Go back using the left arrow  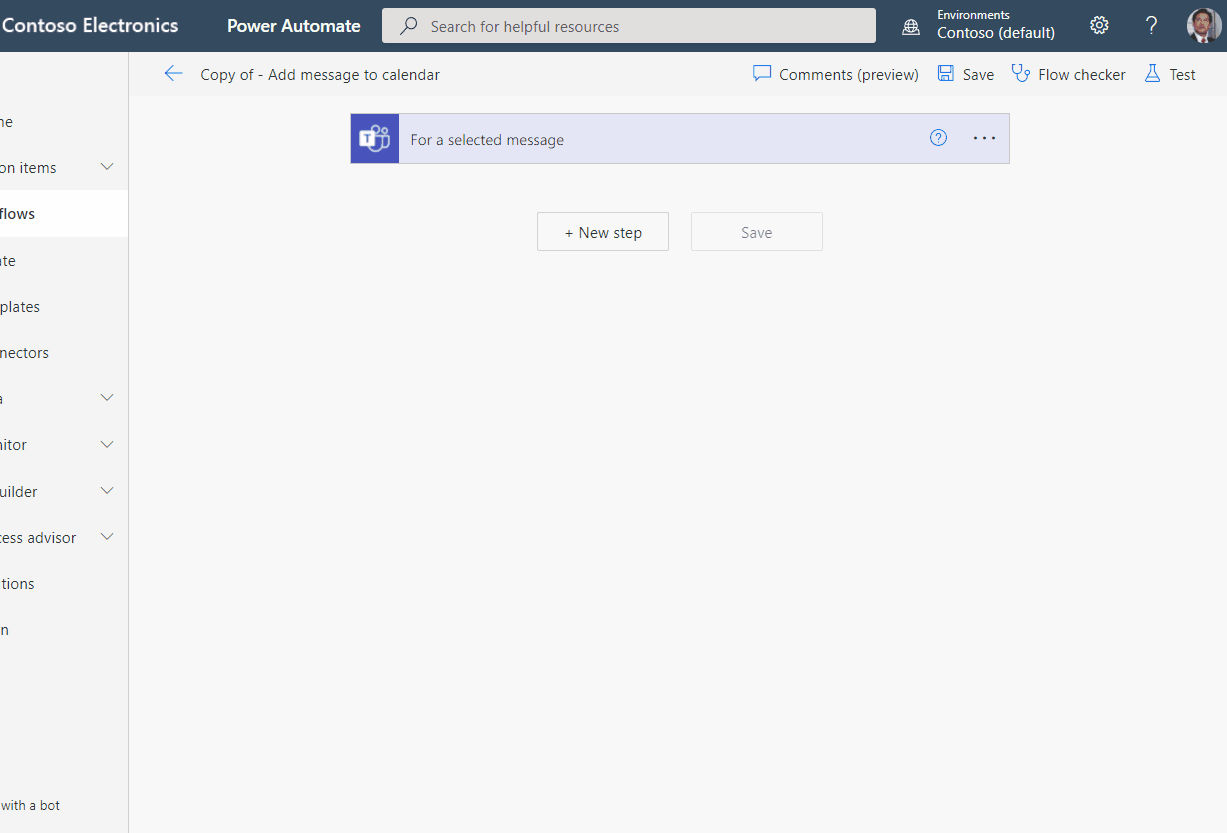174,74
